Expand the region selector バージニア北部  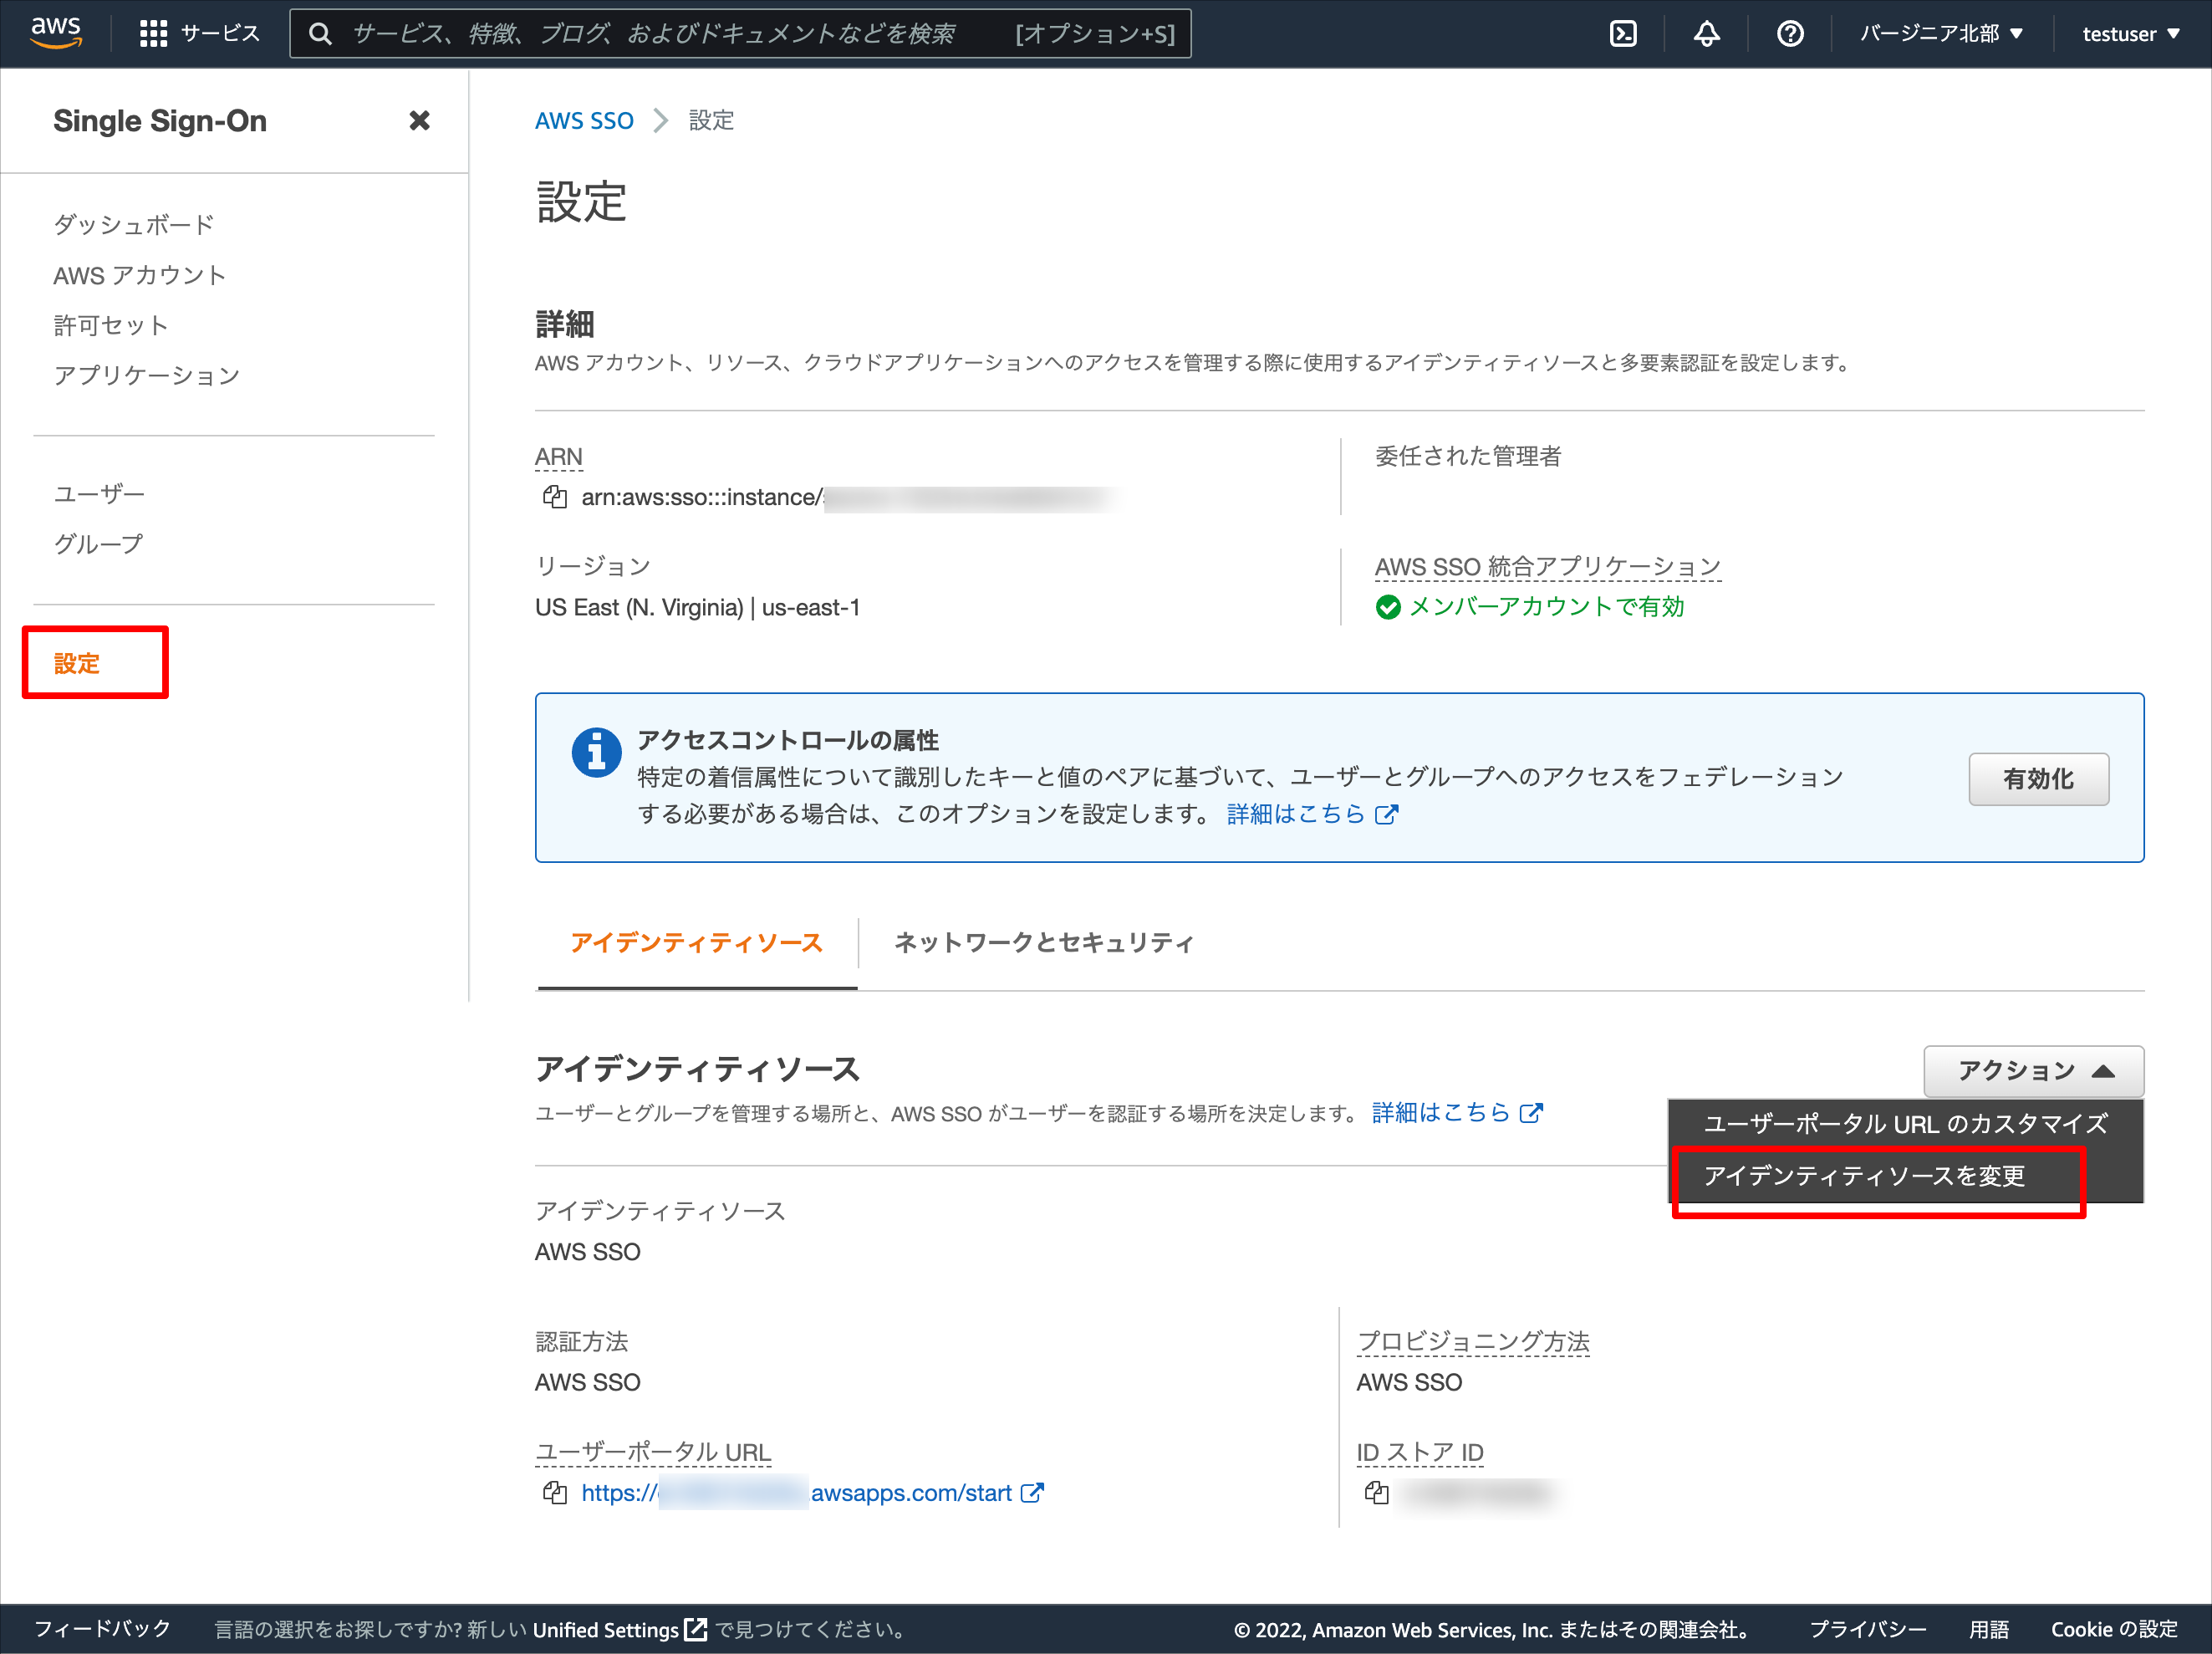[1942, 34]
